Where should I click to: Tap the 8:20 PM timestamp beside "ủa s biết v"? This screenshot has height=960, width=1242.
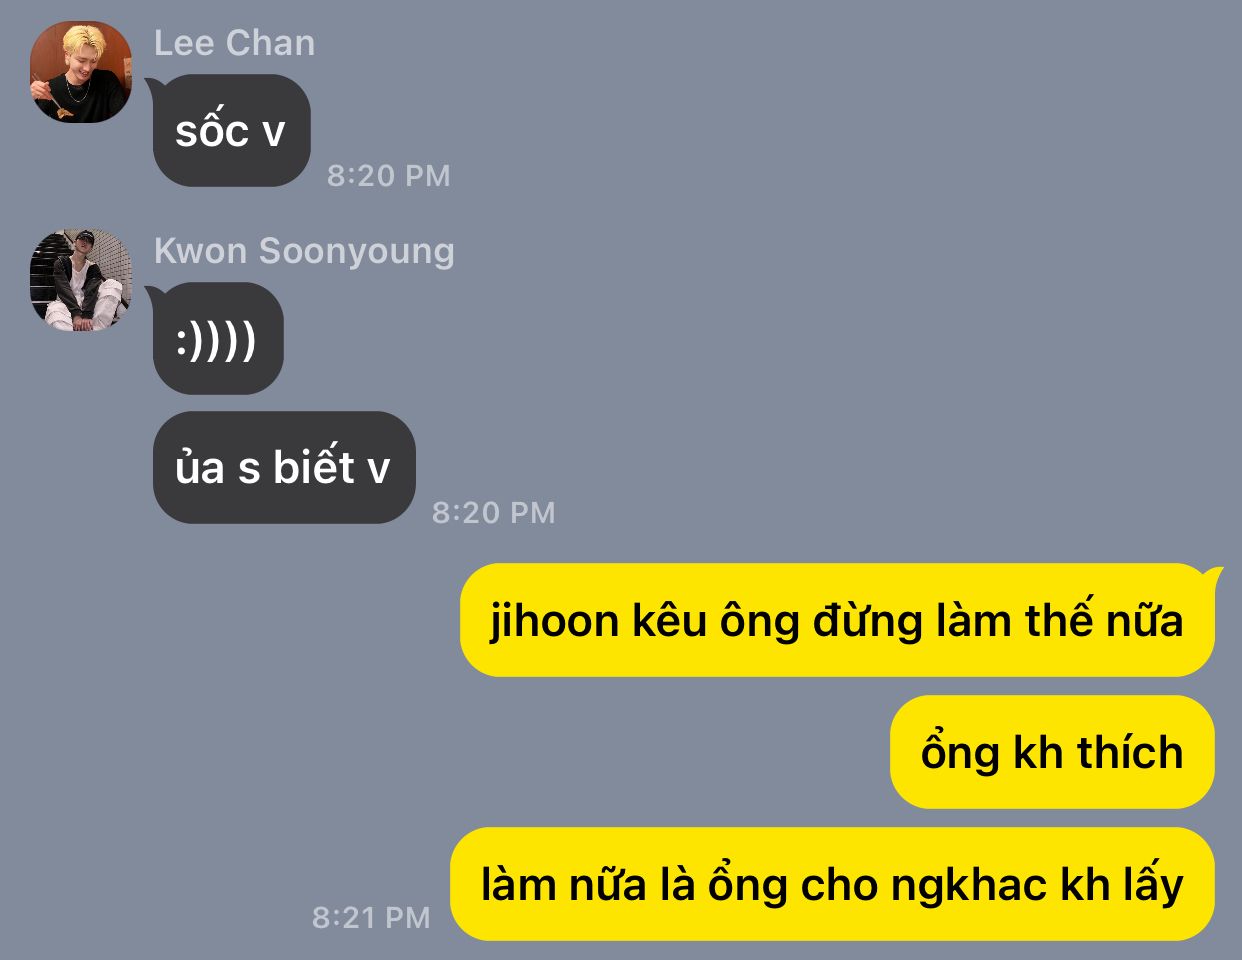[x=493, y=513]
